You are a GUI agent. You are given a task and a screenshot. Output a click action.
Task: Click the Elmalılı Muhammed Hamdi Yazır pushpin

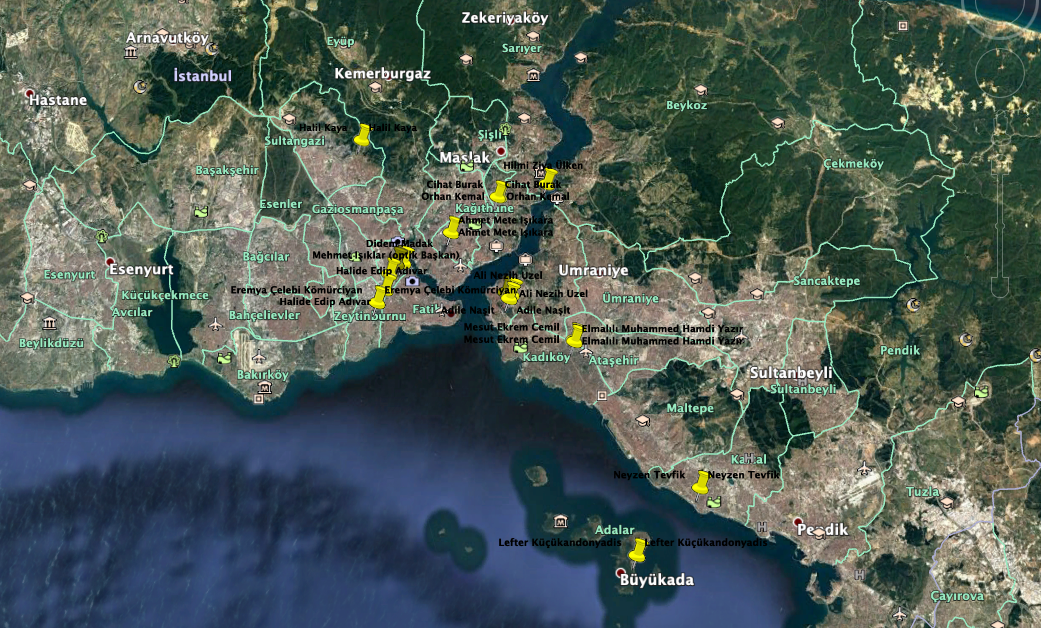576,335
